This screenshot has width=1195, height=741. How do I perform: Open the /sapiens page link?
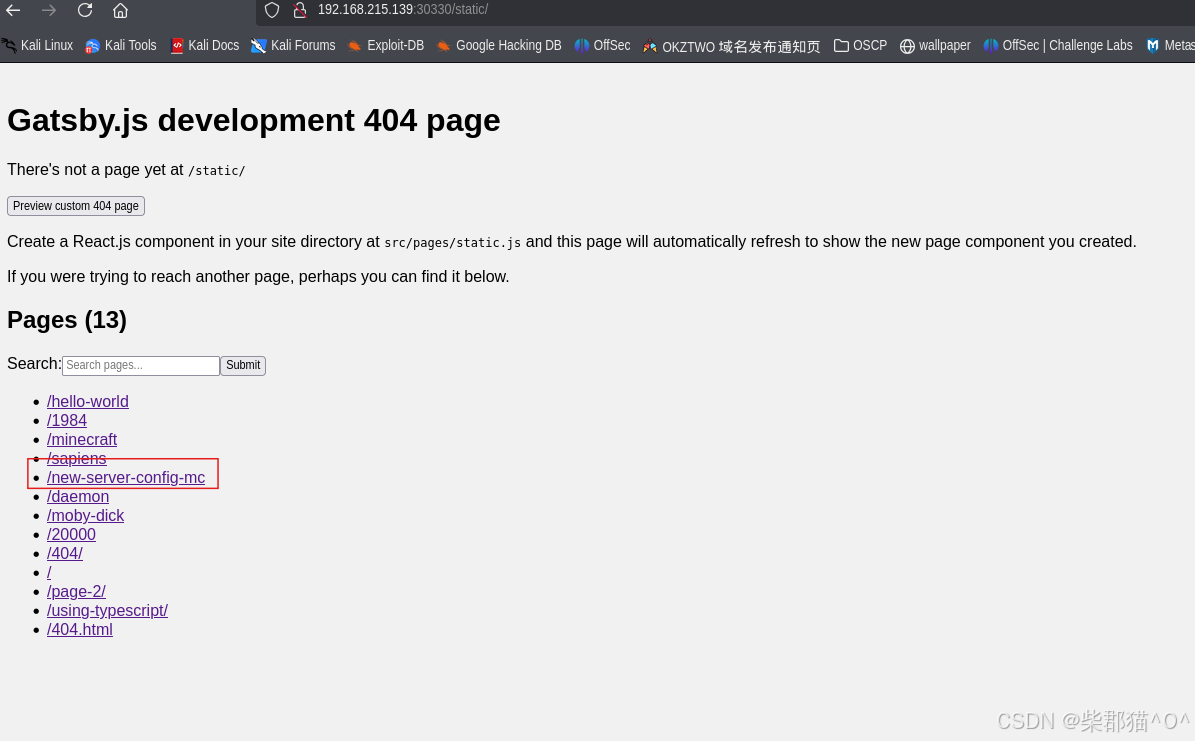tap(76, 459)
